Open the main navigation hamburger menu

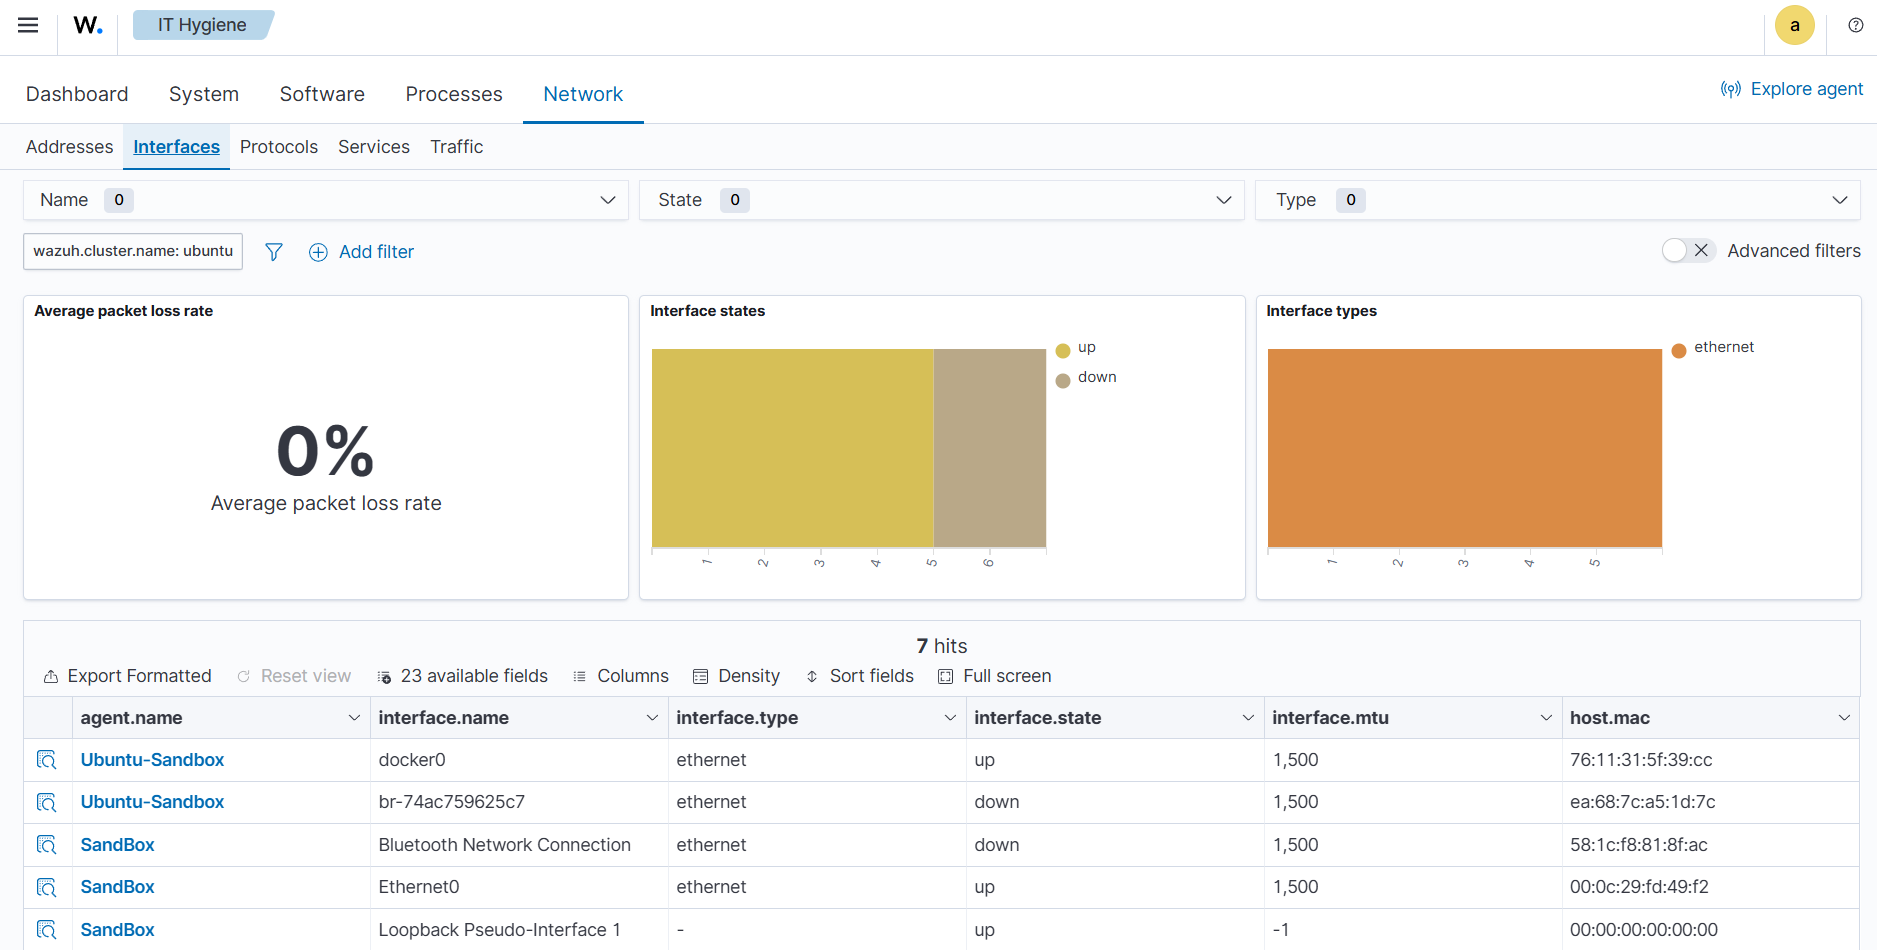[27, 25]
